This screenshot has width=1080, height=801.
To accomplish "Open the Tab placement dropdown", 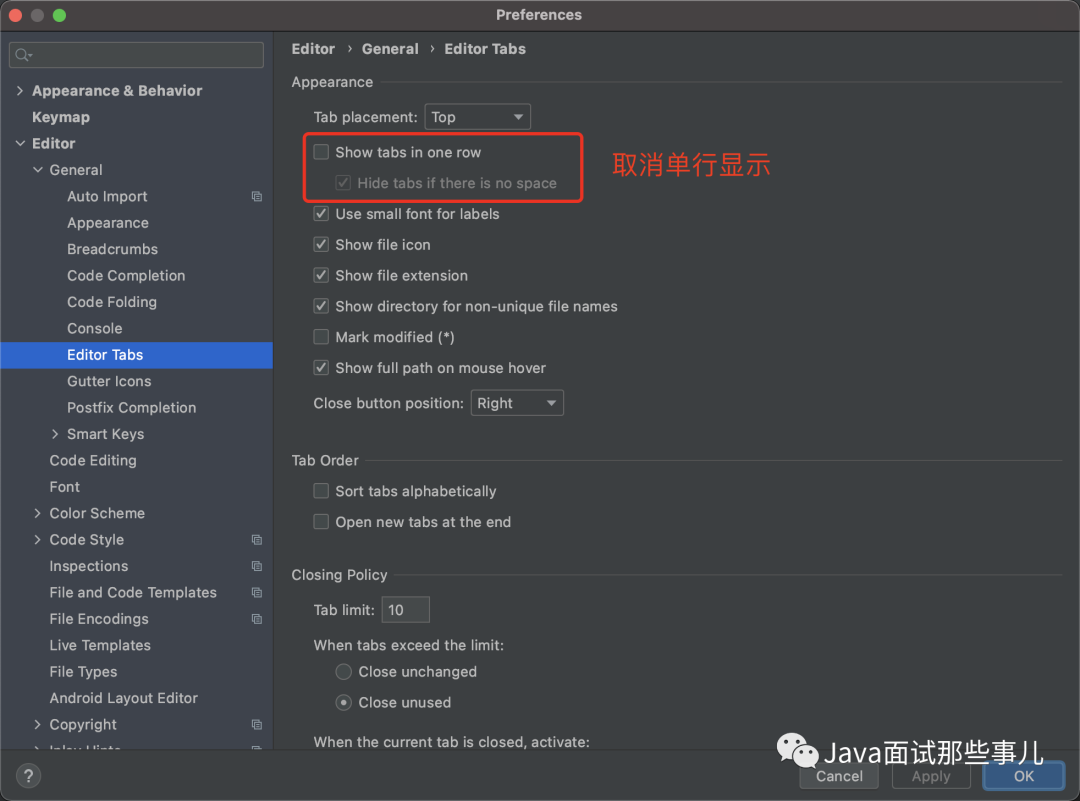I will [x=477, y=117].
